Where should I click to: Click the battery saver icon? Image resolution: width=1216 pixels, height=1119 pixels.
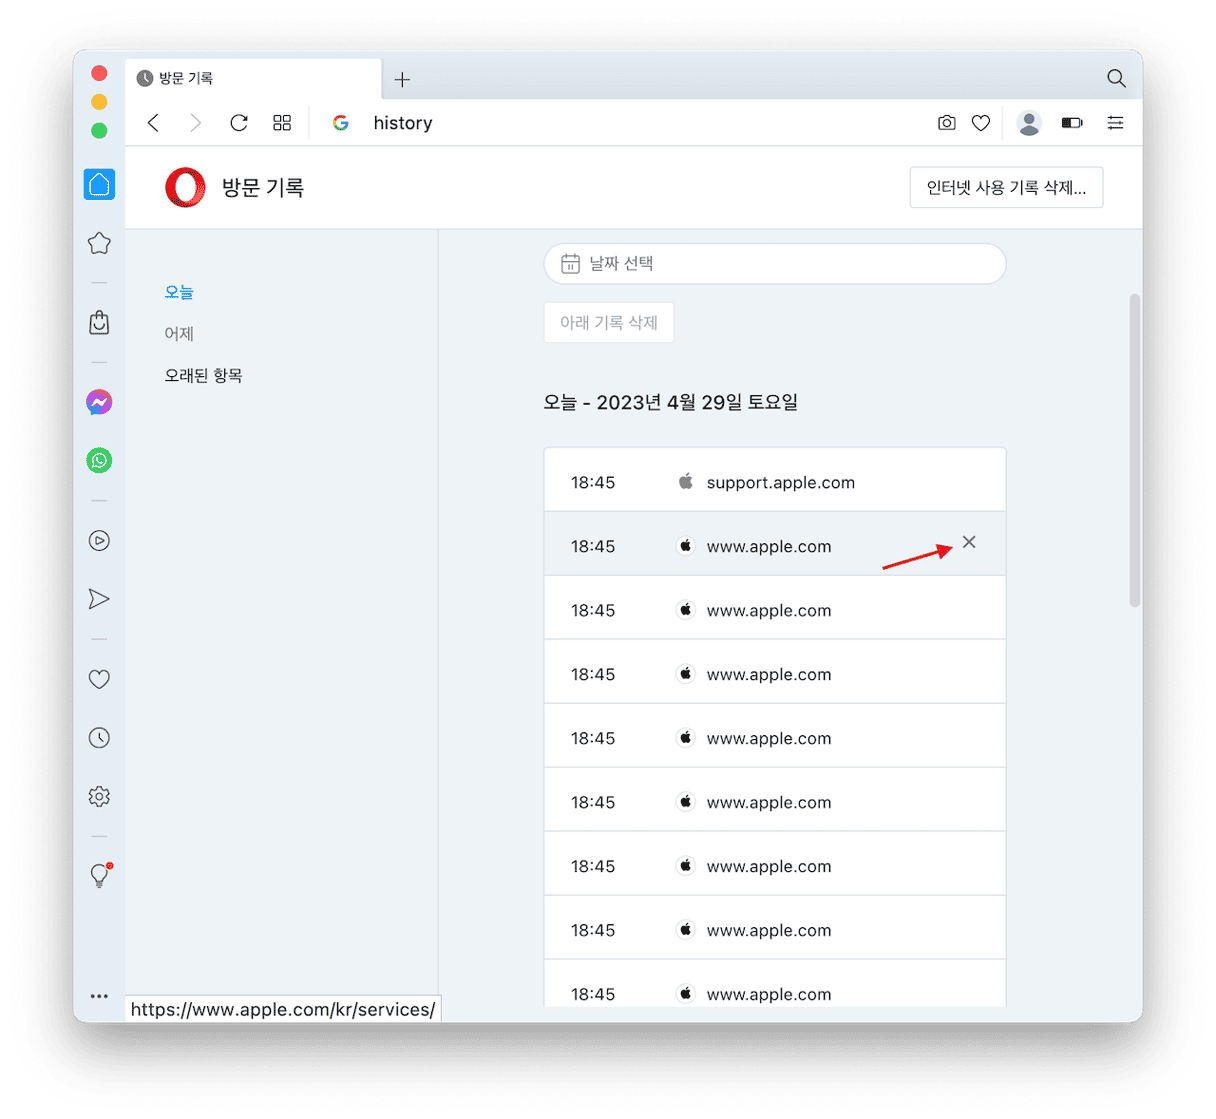coord(1072,123)
